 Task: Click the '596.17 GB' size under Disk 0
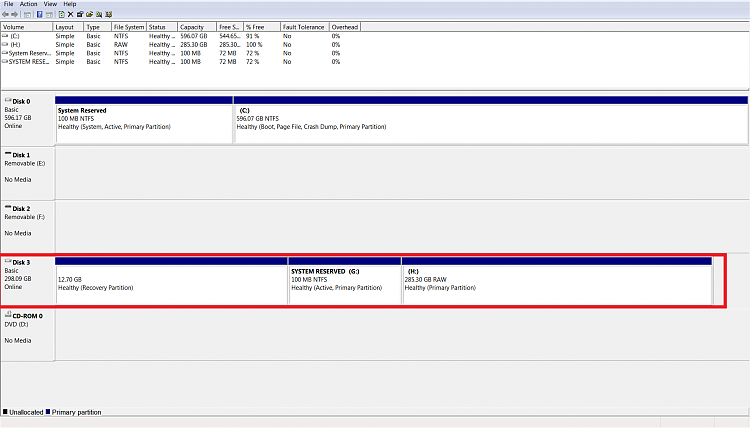[x=18, y=118]
